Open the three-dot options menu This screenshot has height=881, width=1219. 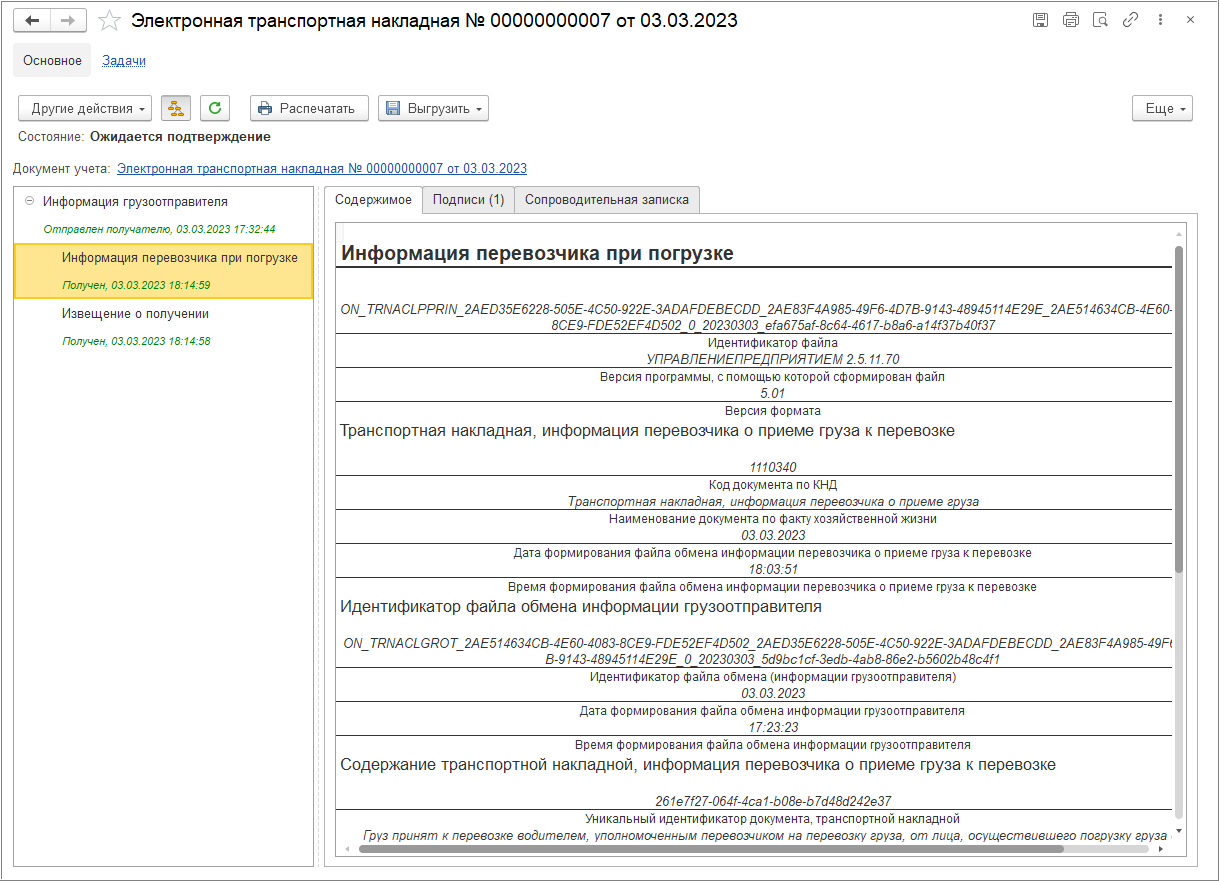pyautogui.click(x=1160, y=20)
